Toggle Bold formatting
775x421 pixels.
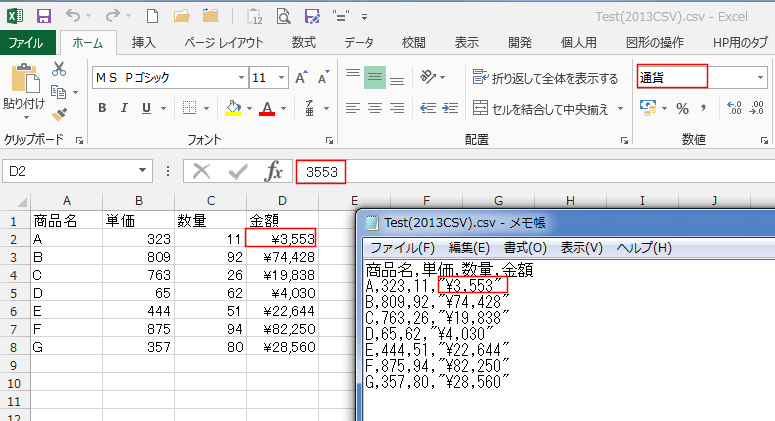pyautogui.click(x=102, y=108)
